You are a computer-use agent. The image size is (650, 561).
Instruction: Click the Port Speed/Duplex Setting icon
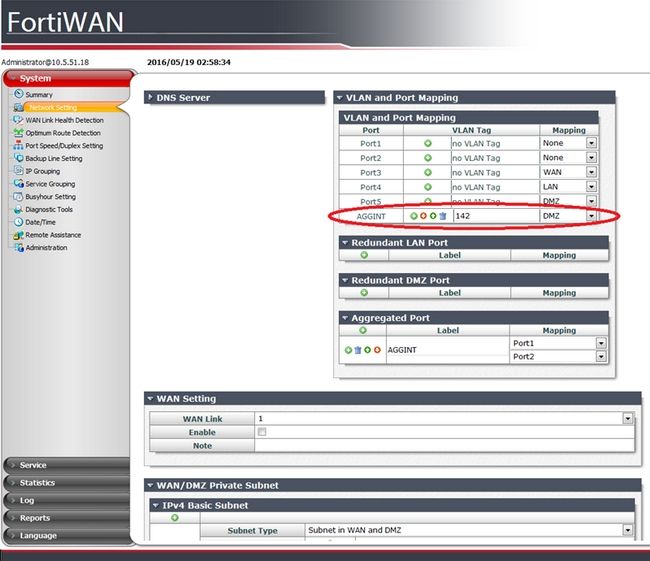click(x=18, y=146)
